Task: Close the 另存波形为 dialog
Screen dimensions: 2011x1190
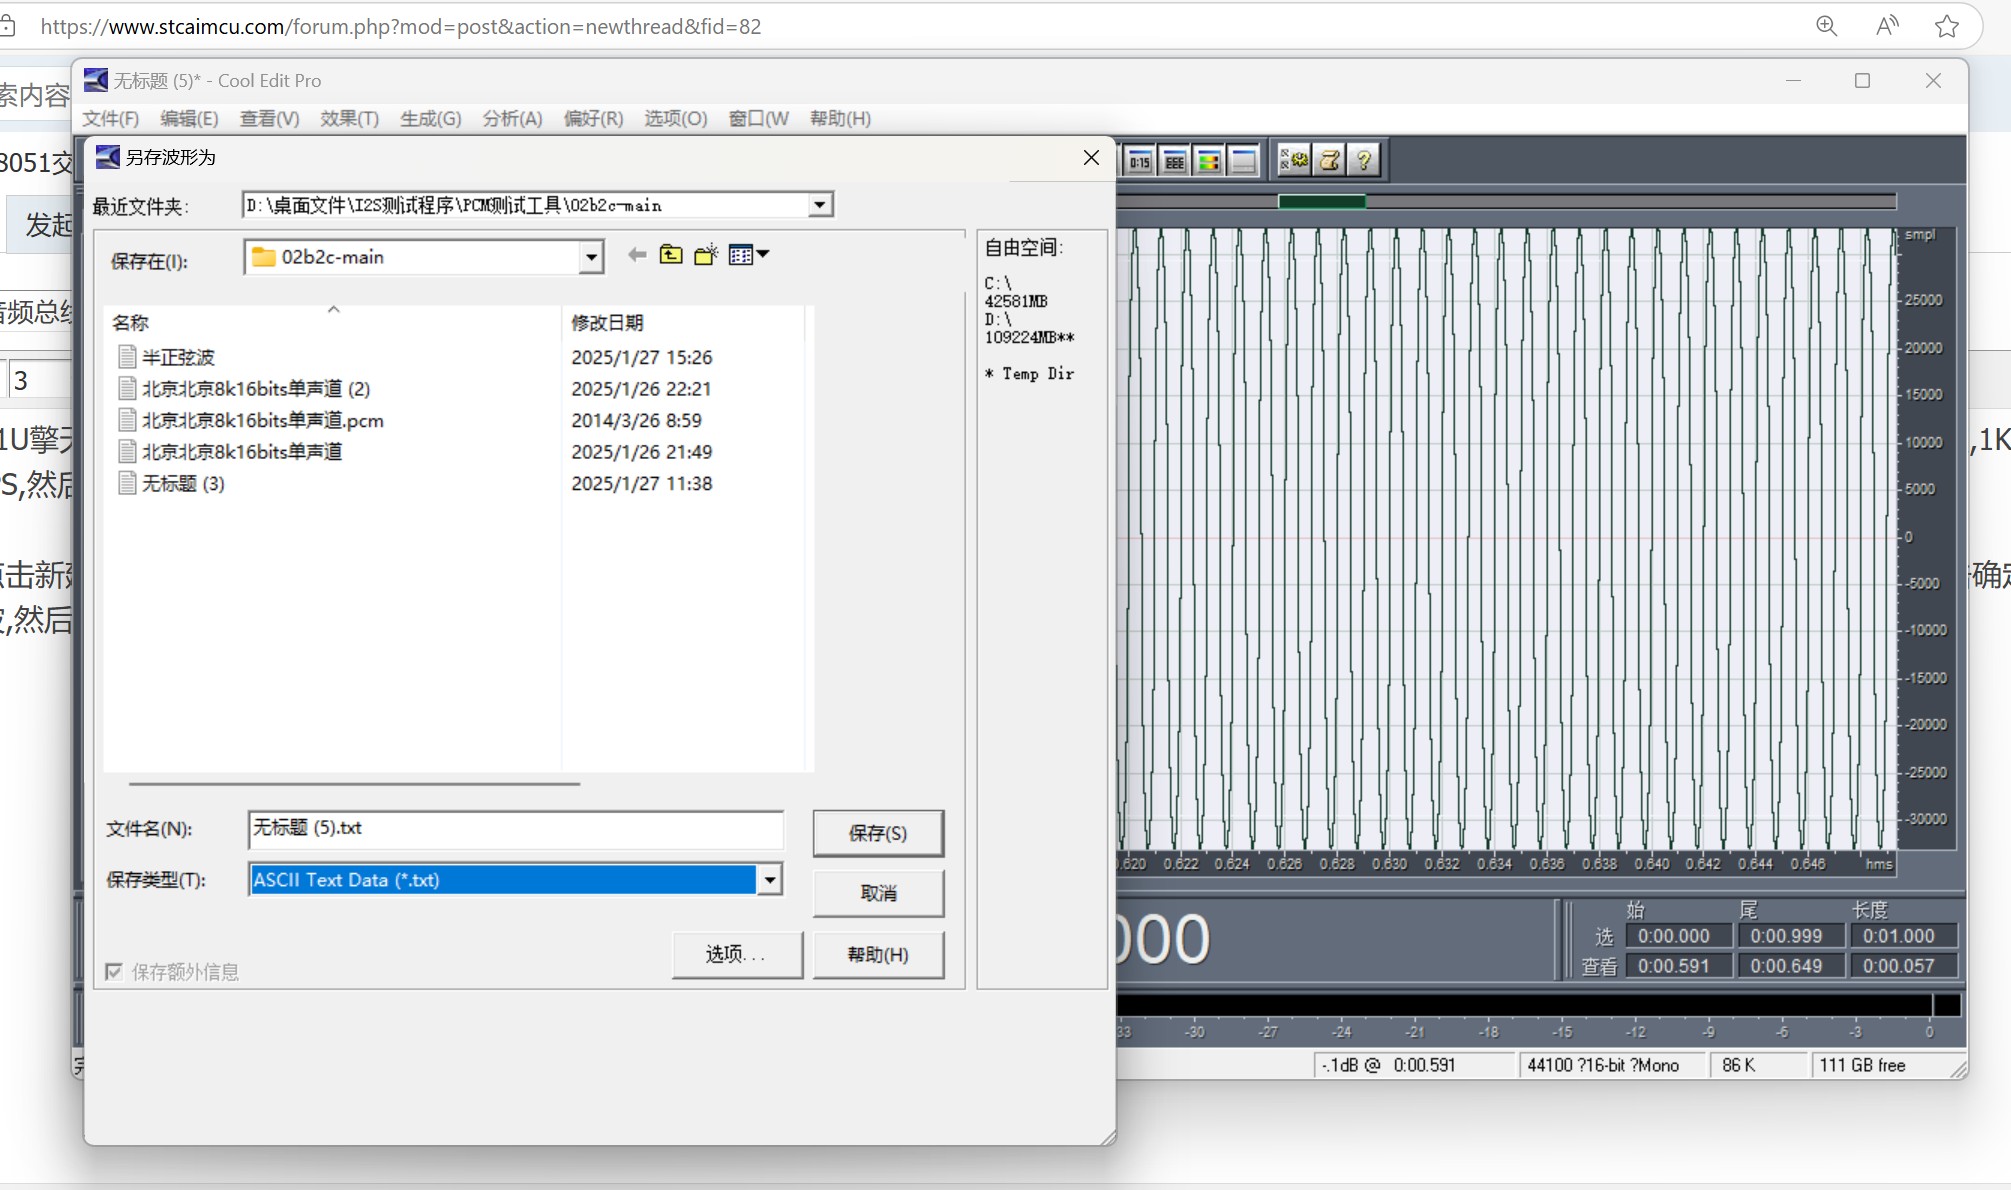Action: [x=1091, y=157]
